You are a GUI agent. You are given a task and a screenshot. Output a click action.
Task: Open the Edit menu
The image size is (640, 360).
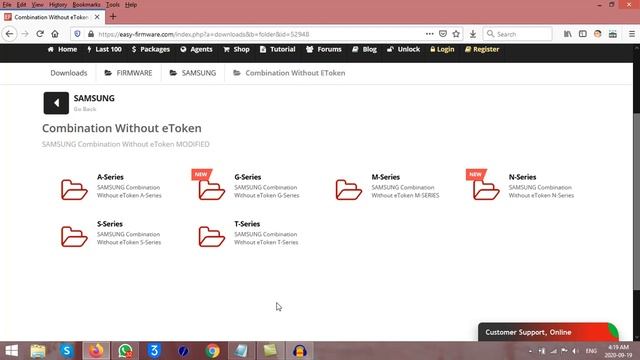tap(21, 4)
